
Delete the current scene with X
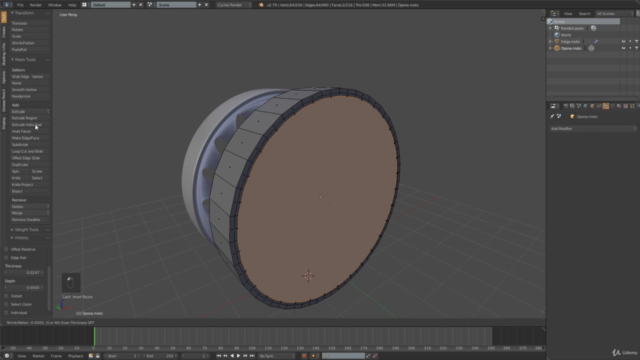[206, 5]
